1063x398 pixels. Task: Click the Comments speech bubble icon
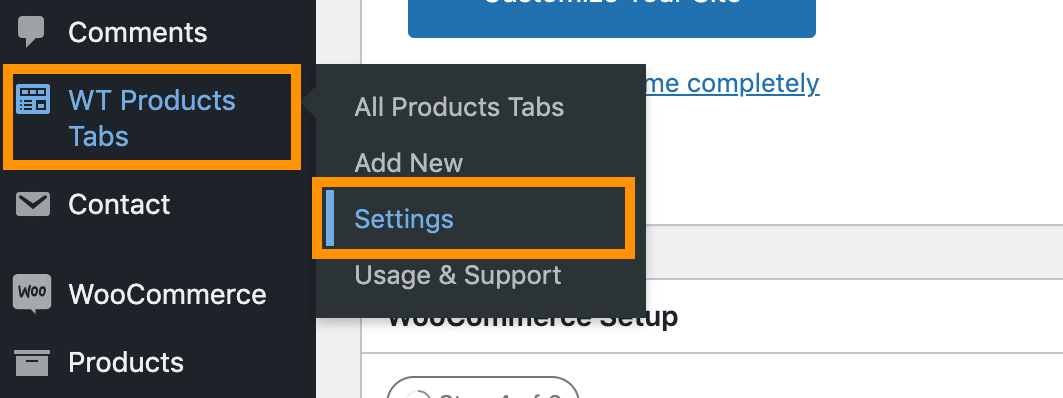[x=31, y=32]
